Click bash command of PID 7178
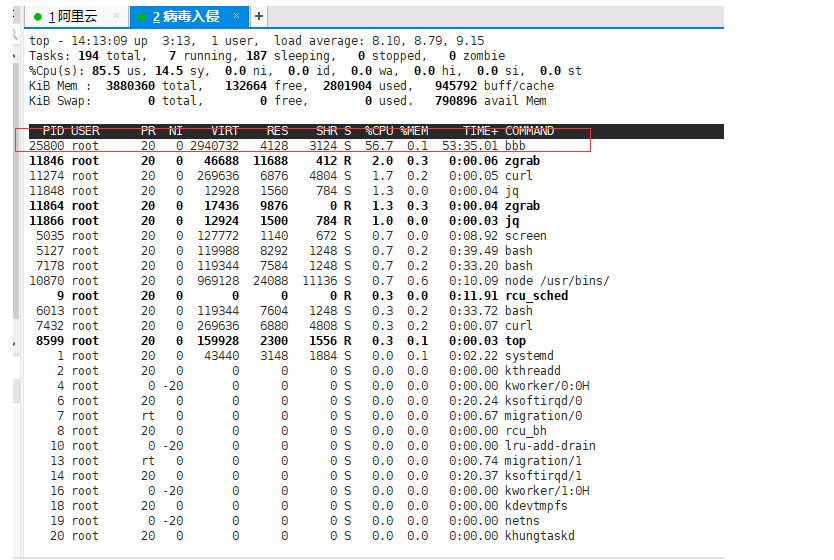Image resolution: width=834 pixels, height=560 pixels. pos(519,265)
